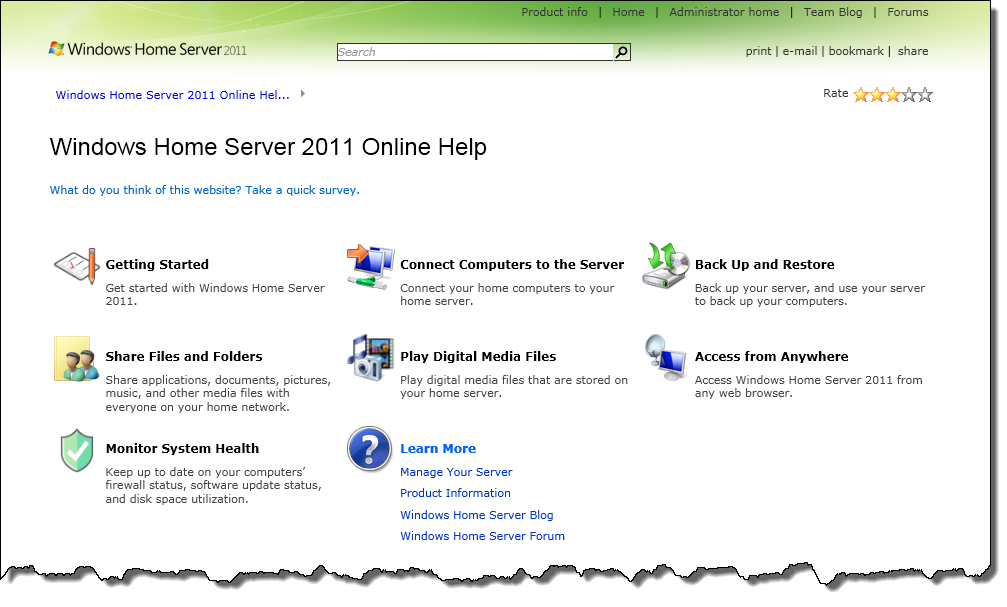Open the Windows Home Server 2011 Online Help breadcrumb
Viewport: 1007px width, 607px height.
click(172, 95)
